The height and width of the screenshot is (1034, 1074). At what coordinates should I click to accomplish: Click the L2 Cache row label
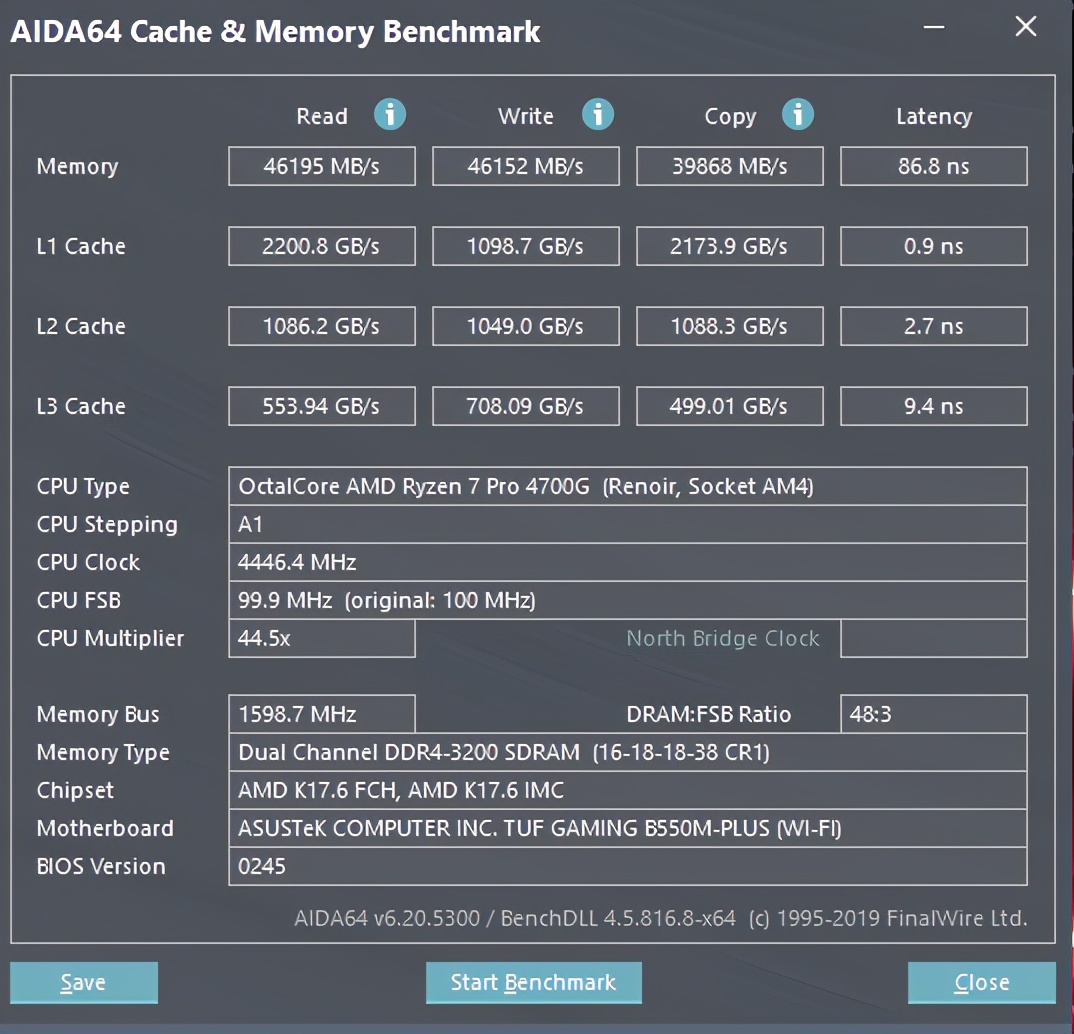click(81, 326)
